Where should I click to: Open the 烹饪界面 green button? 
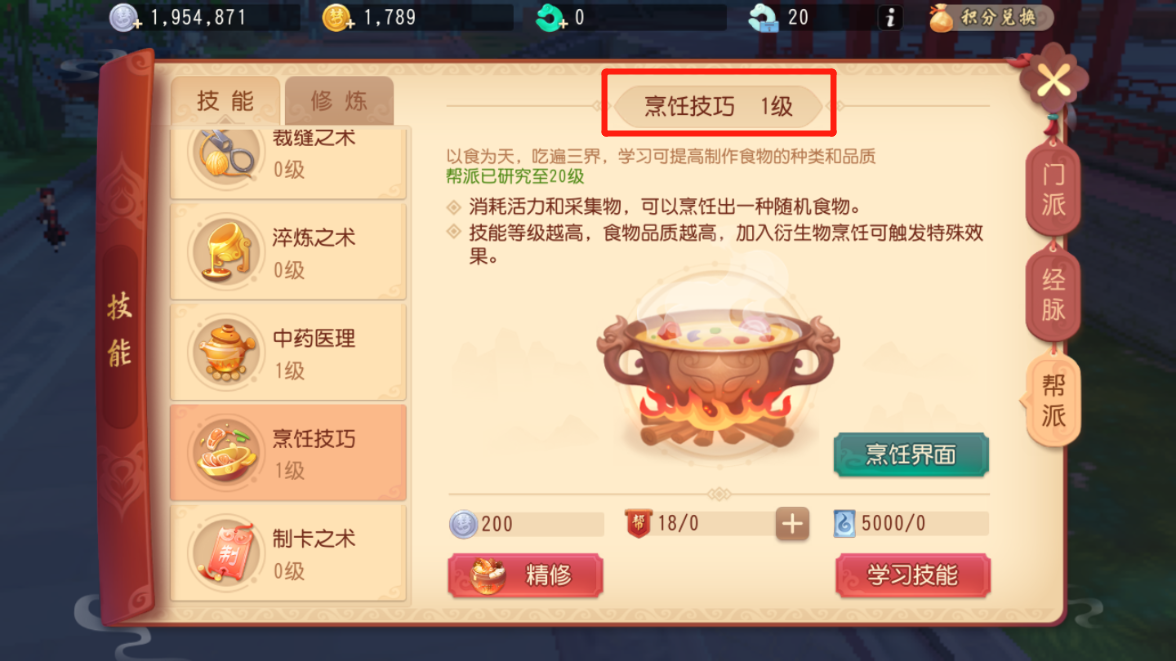(x=911, y=454)
